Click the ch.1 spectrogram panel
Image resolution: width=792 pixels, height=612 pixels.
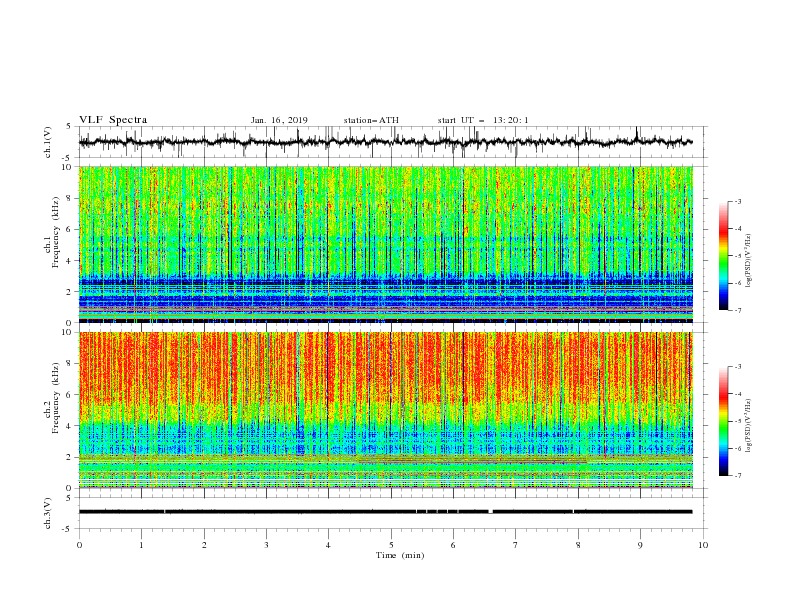[x=386, y=244]
